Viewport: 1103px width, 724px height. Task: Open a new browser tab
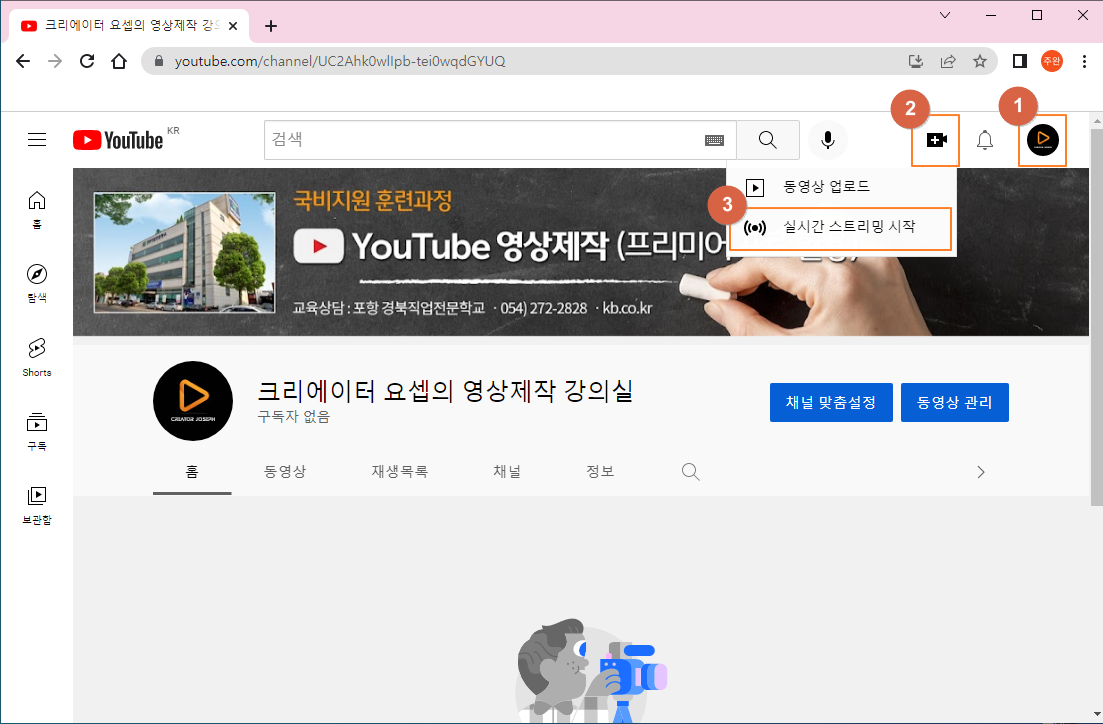[x=271, y=26]
